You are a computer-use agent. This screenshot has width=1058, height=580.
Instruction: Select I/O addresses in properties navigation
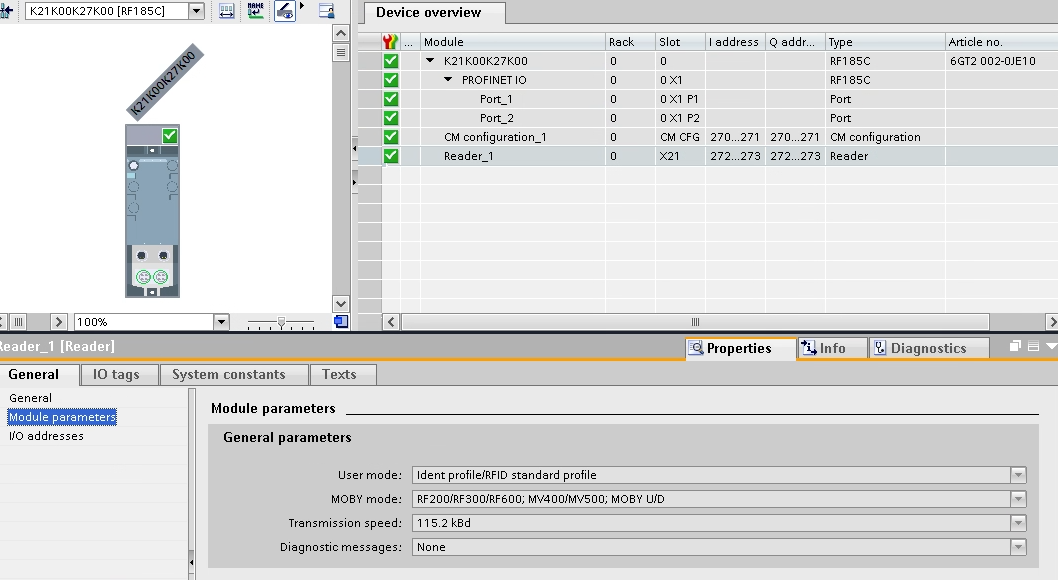(47, 436)
